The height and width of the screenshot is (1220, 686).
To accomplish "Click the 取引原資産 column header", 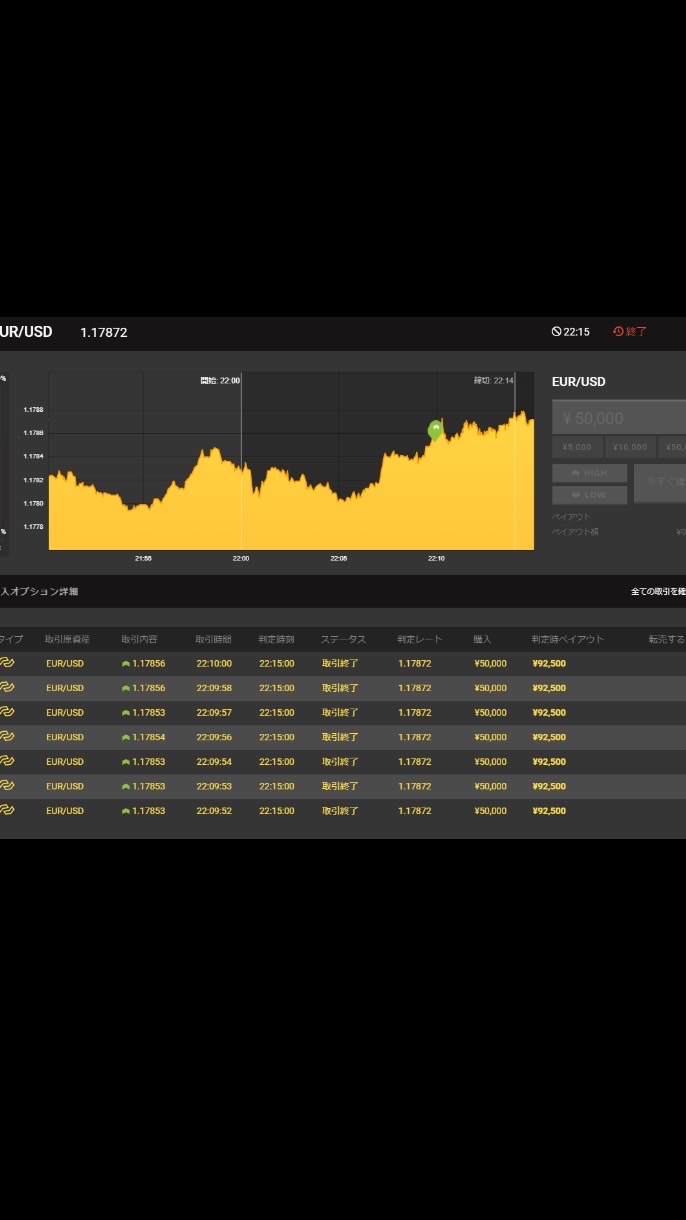I will coord(67,639).
